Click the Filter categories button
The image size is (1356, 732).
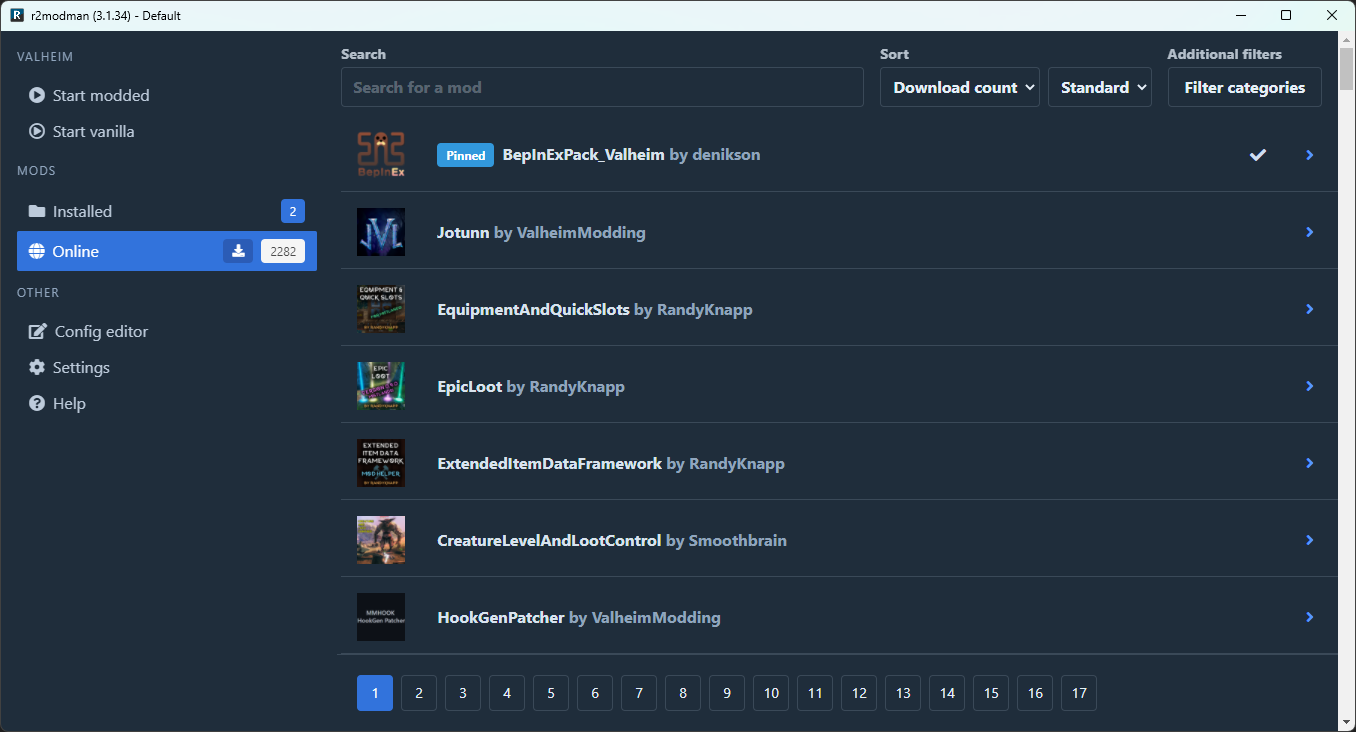pyautogui.click(x=1244, y=87)
